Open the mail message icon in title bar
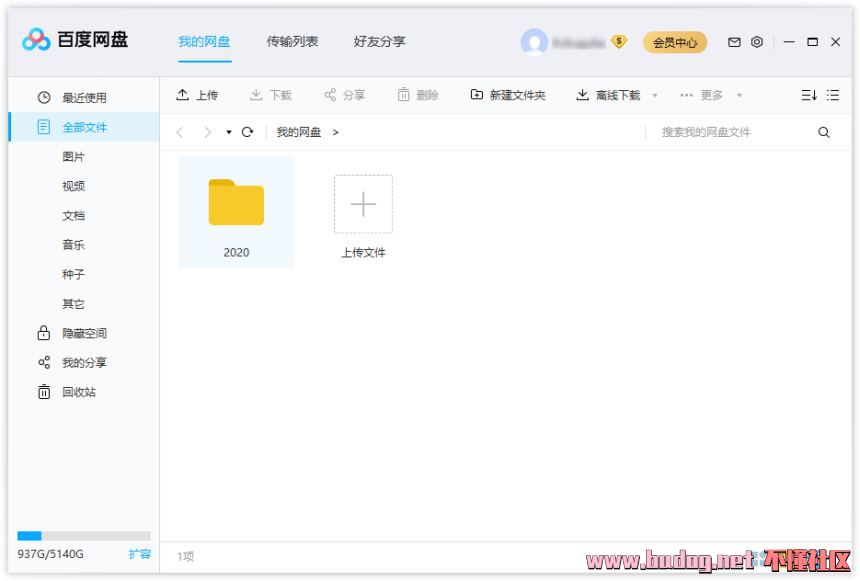 (x=734, y=42)
